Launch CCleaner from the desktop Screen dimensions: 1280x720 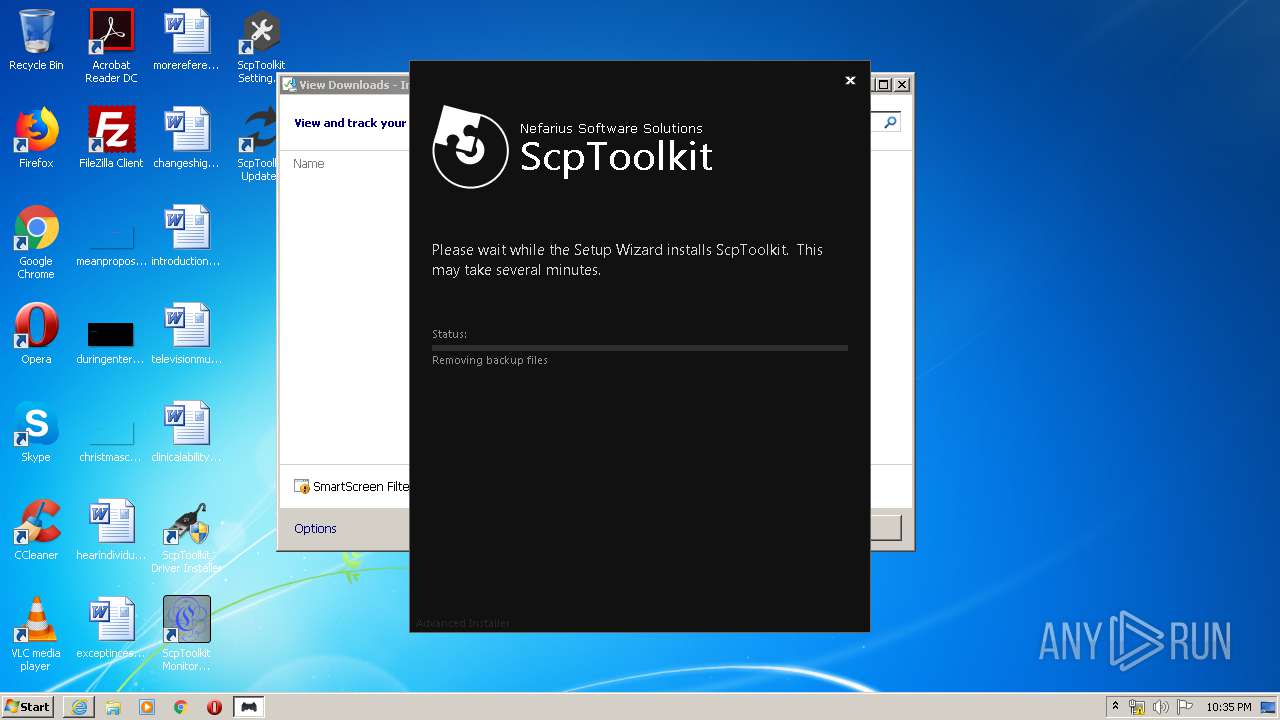pyautogui.click(x=36, y=530)
